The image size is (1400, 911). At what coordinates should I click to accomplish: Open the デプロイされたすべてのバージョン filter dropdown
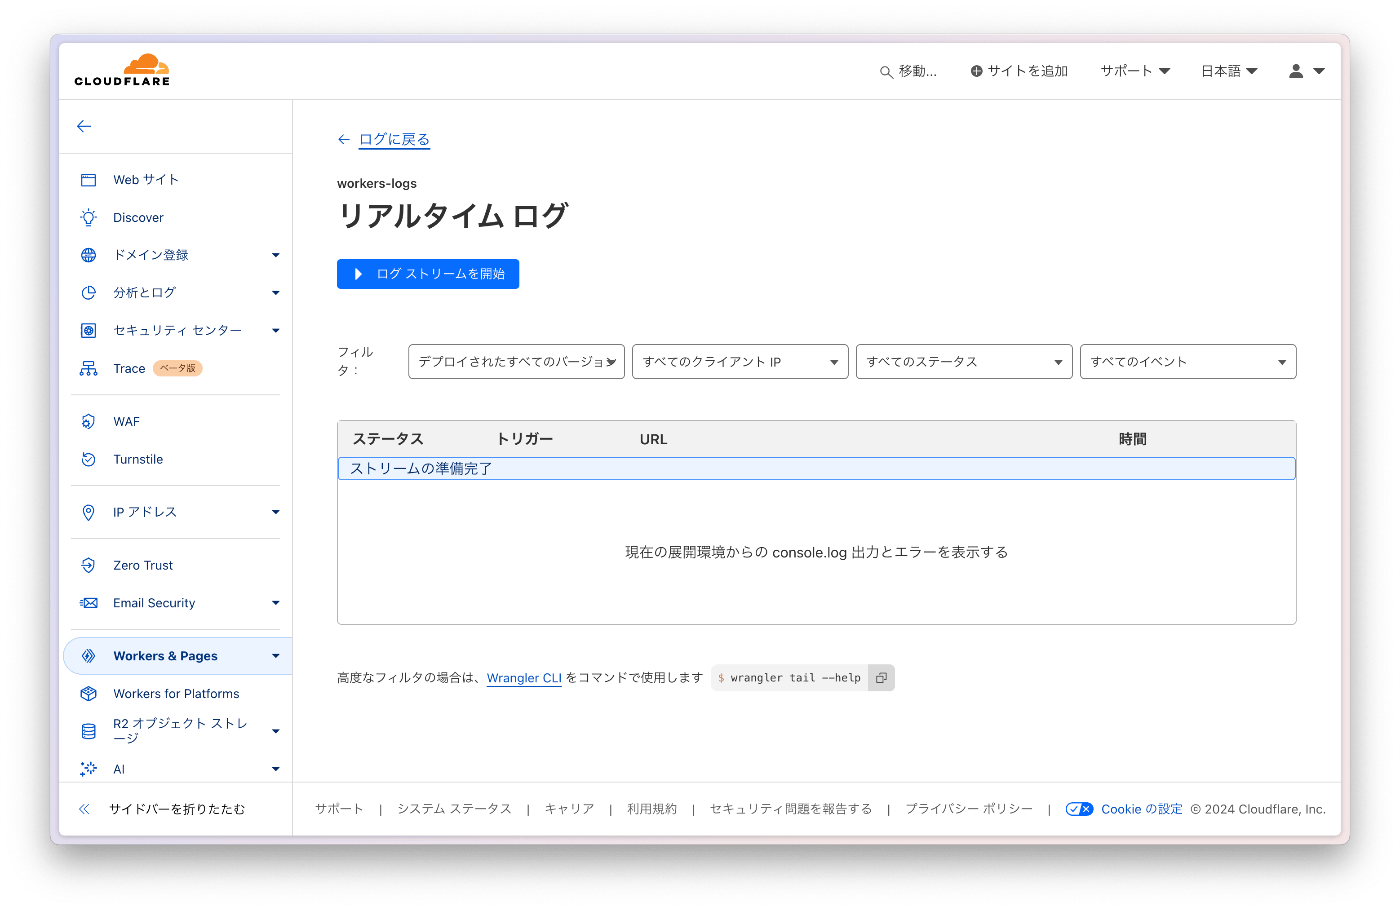pos(516,362)
